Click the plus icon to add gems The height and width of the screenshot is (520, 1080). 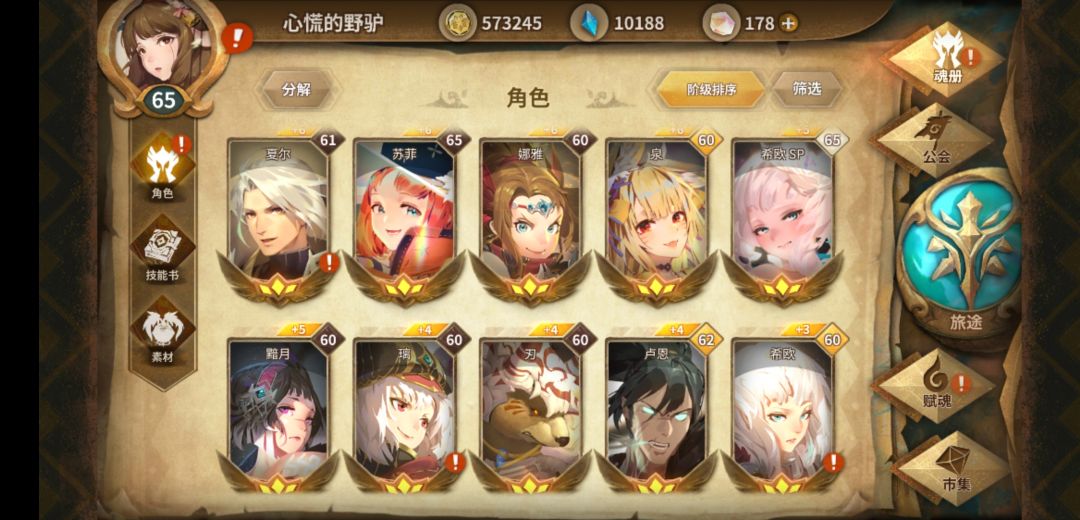click(788, 23)
